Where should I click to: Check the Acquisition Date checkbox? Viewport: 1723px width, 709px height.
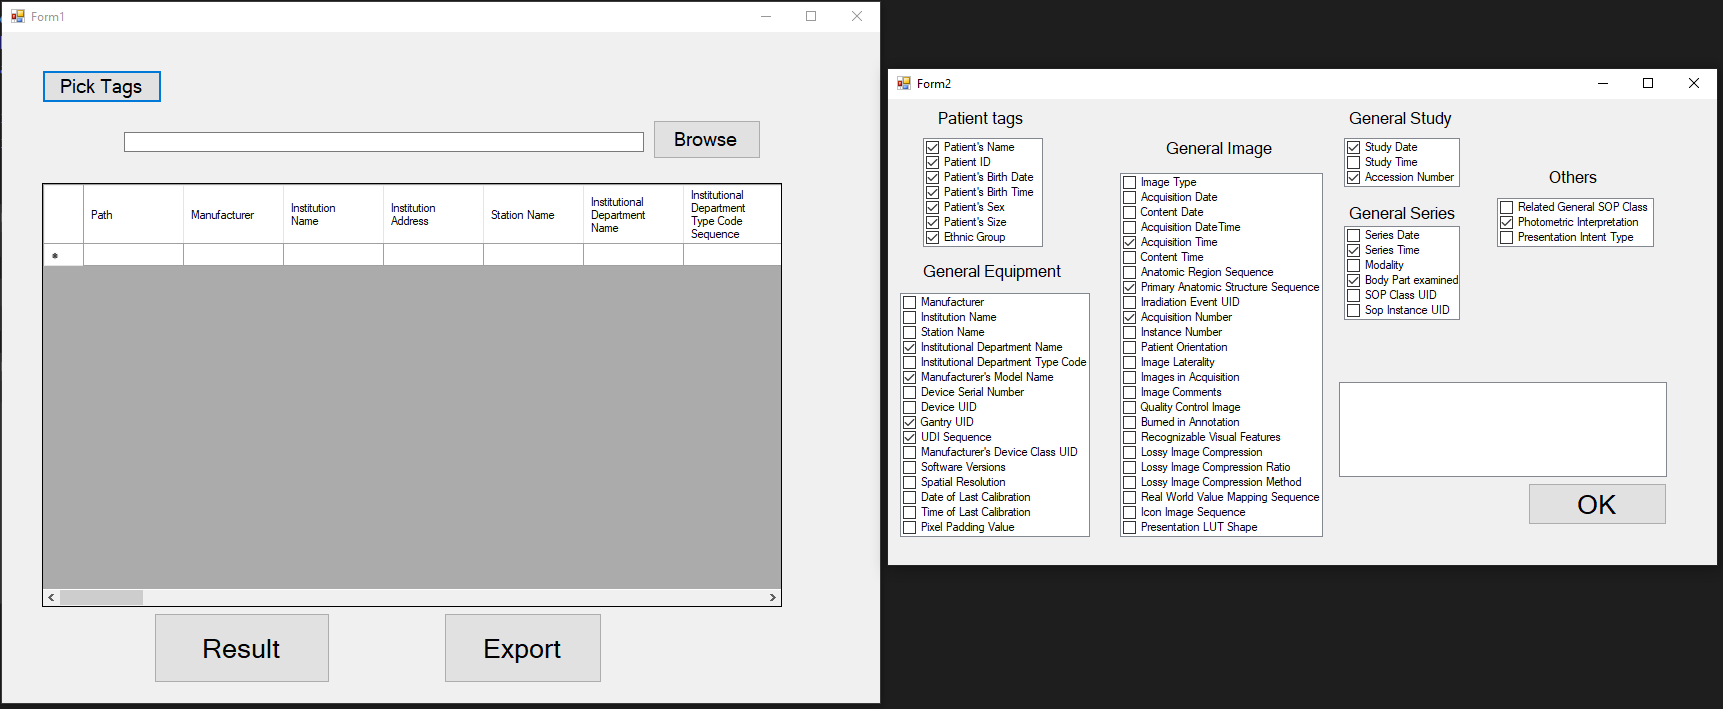(x=1130, y=197)
